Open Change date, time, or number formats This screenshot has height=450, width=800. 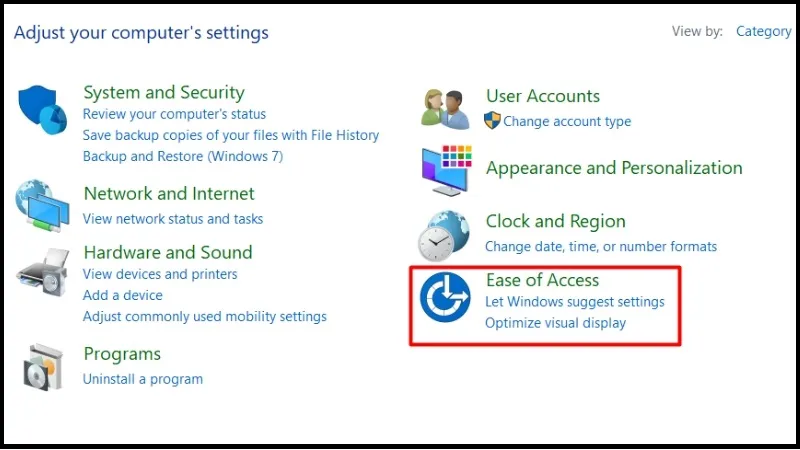pyautogui.click(x=601, y=246)
